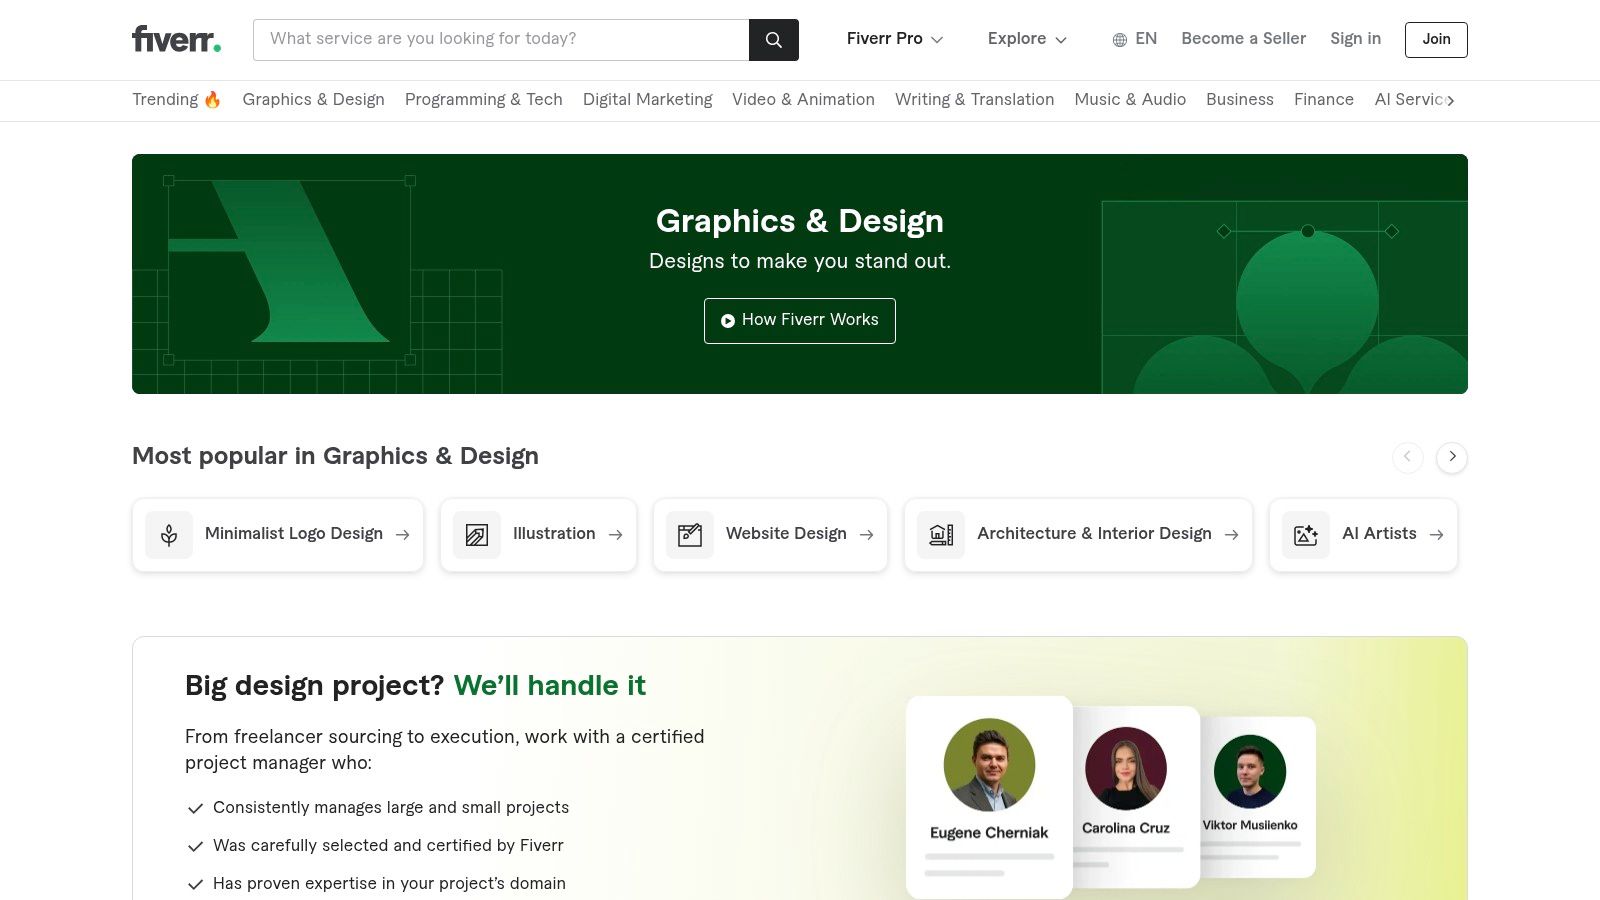Click the Sign in link

[1355, 39]
